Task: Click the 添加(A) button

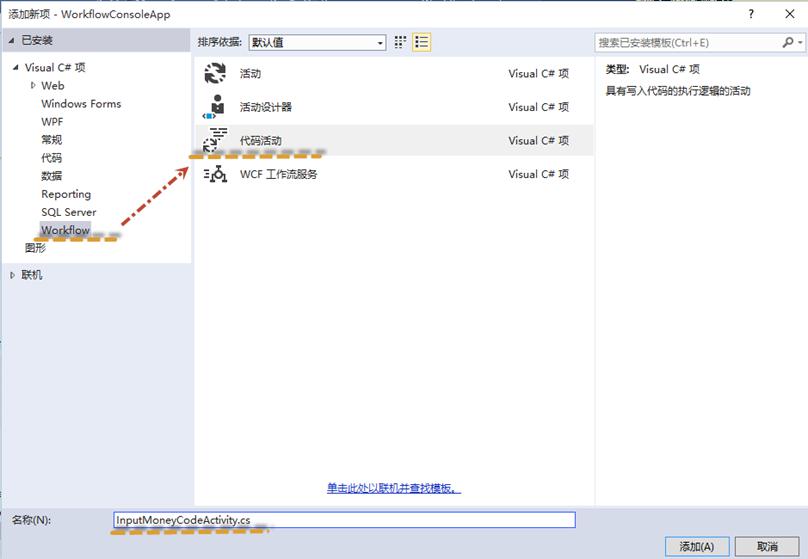Action: click(697, 546)
